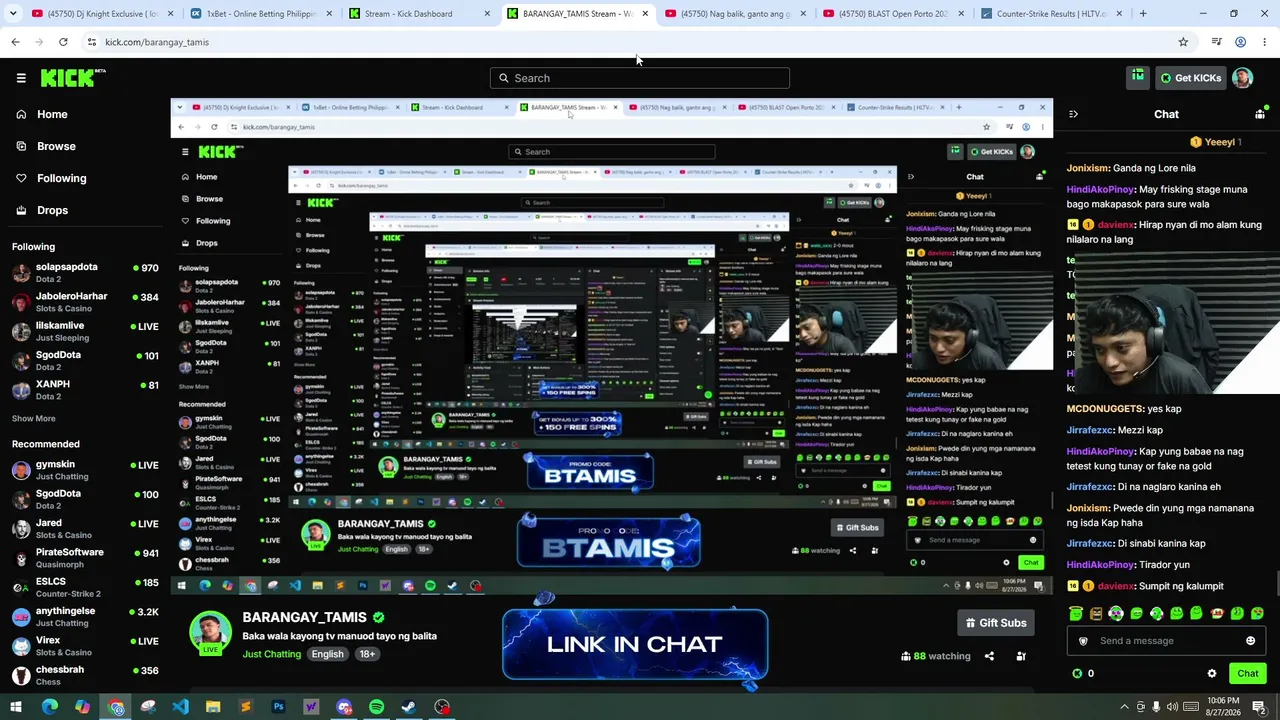
Task: Open Chrome media controls icon
Action: point(1216,42)
